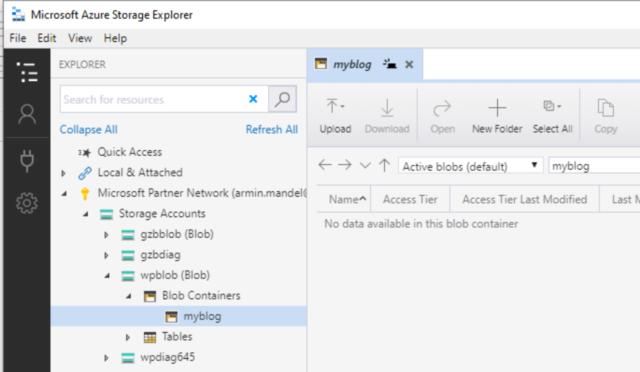This screenshot has width=640, height=372.
Task: Click the Connect plug icon
Action: click(27, 160)
